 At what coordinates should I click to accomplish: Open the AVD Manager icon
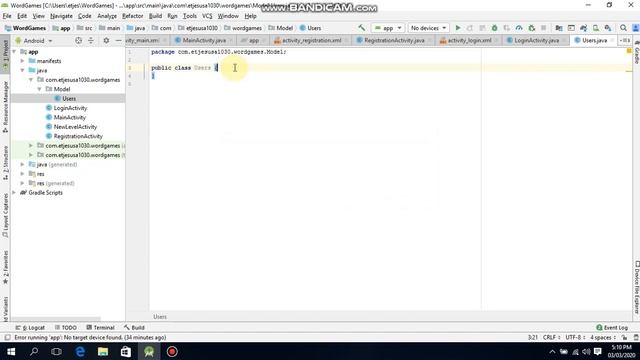point(596,28)
